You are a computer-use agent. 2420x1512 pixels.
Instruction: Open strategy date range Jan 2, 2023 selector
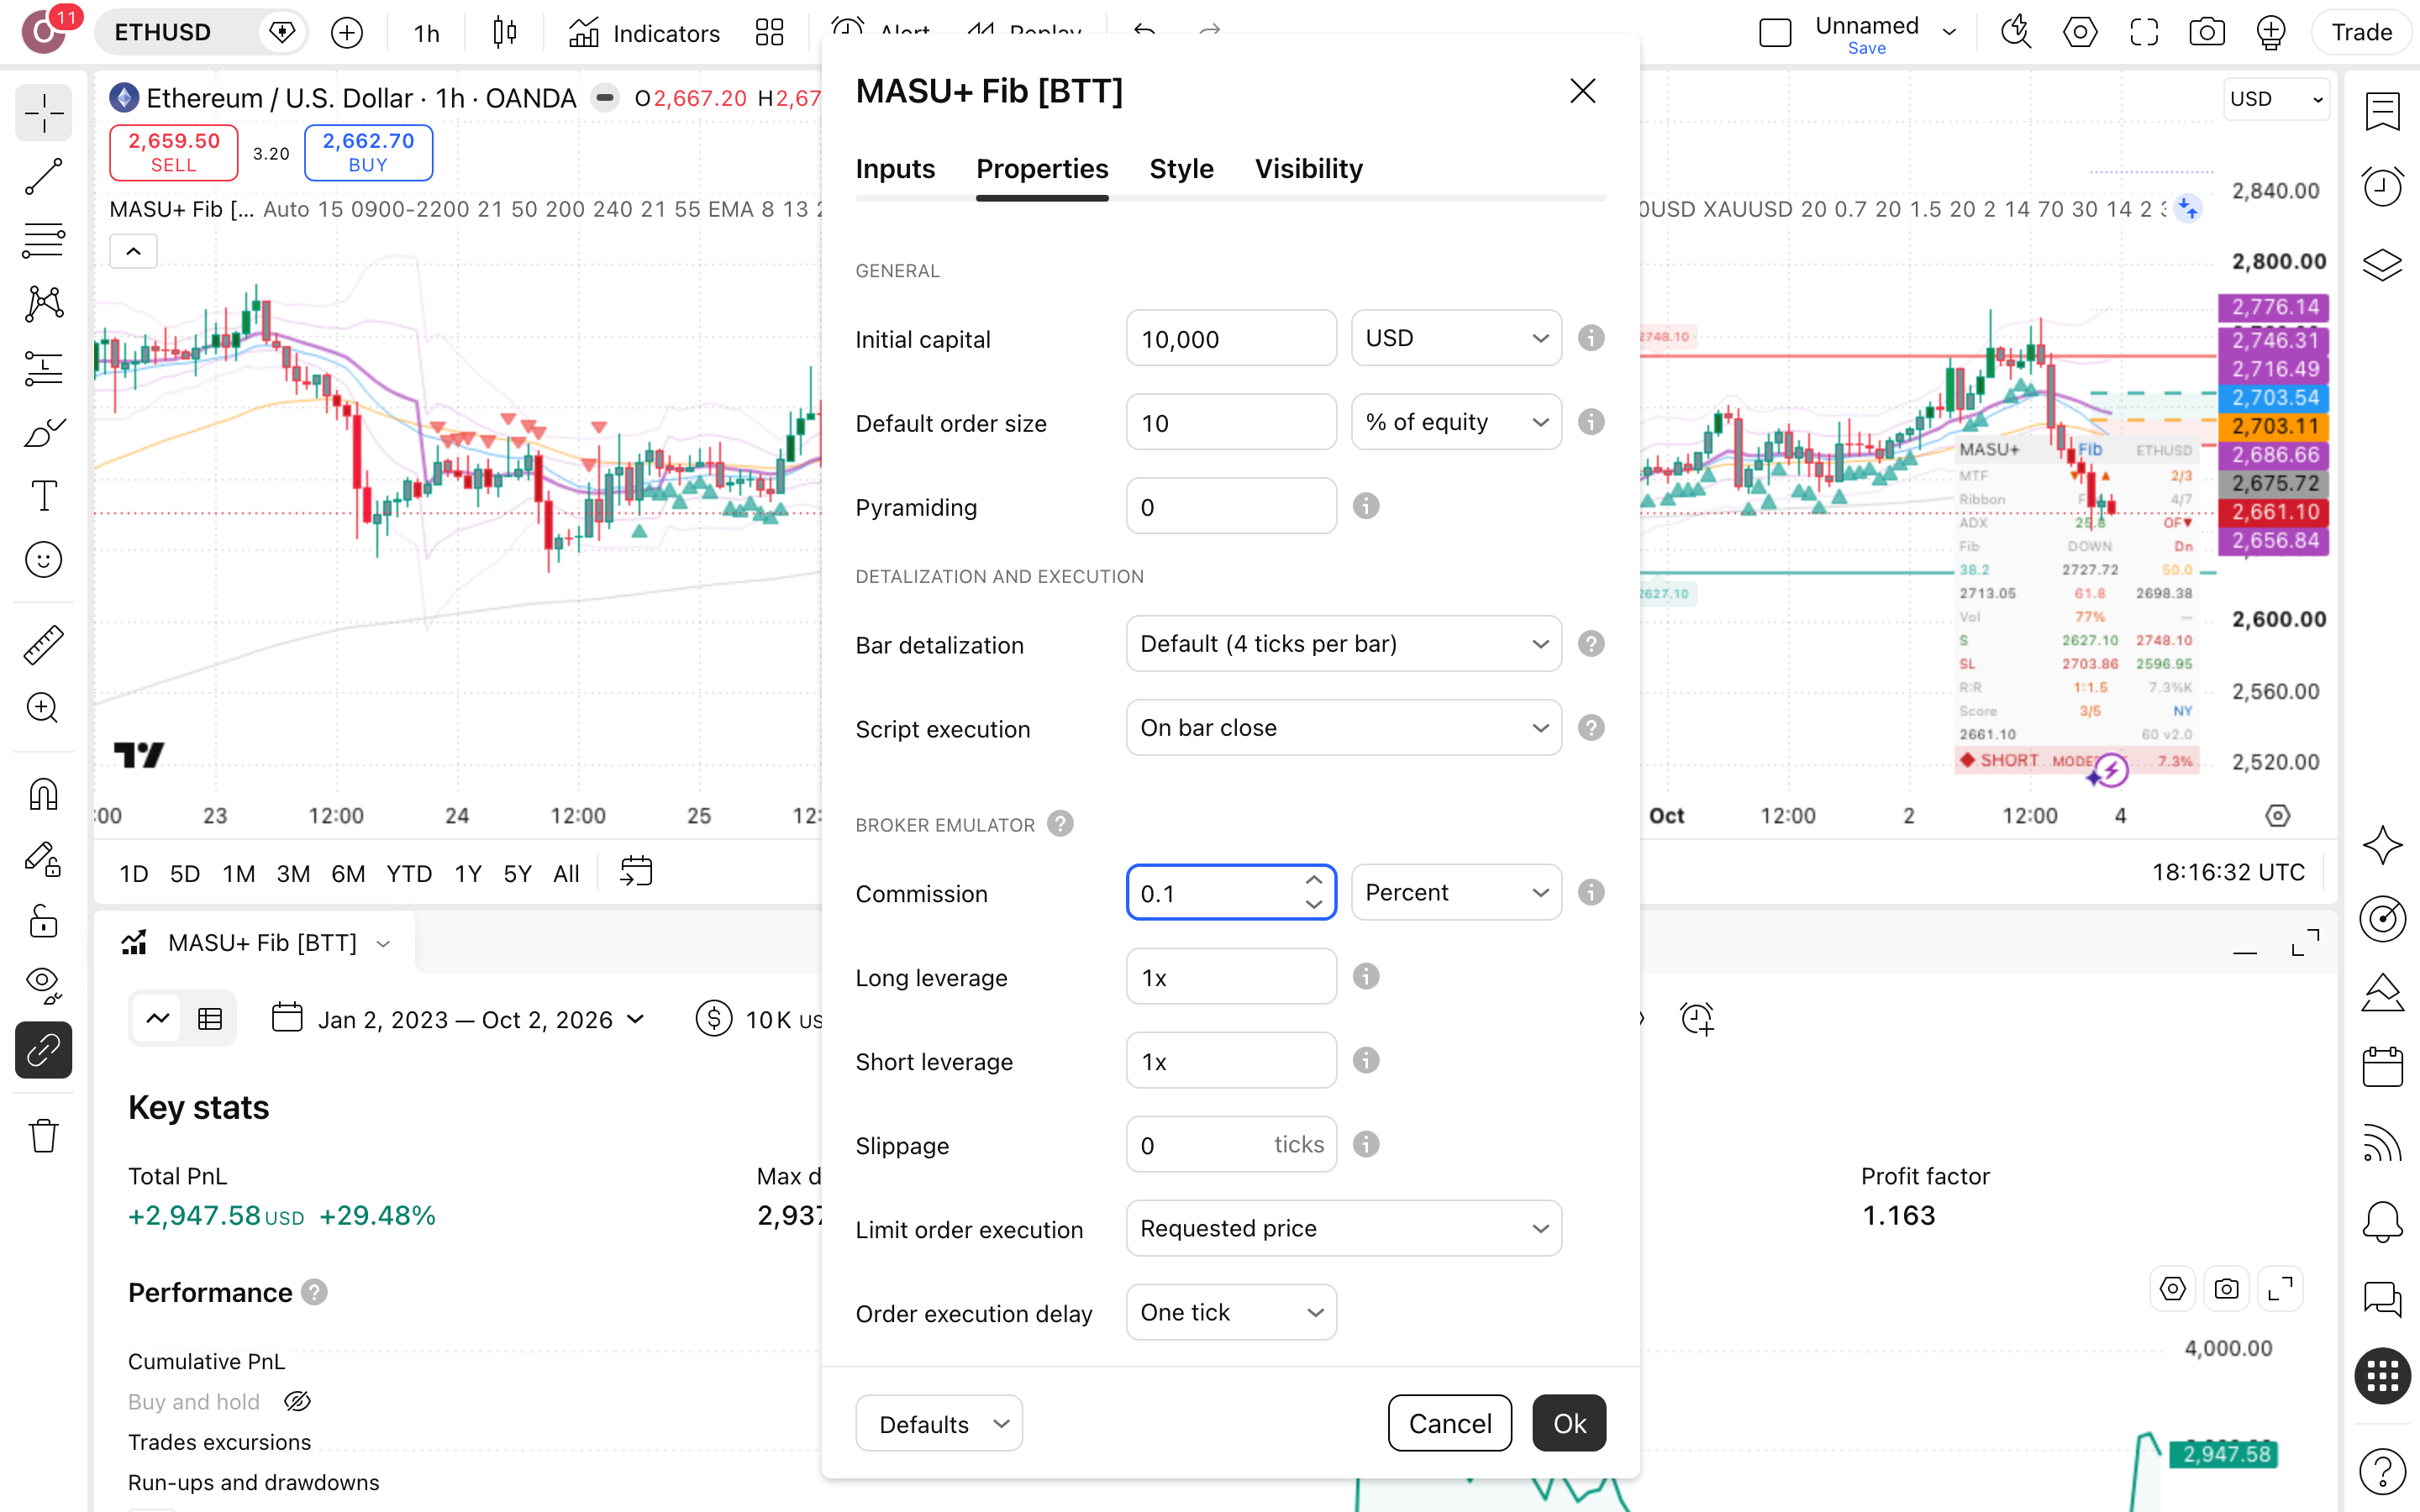pos(458,1019)
